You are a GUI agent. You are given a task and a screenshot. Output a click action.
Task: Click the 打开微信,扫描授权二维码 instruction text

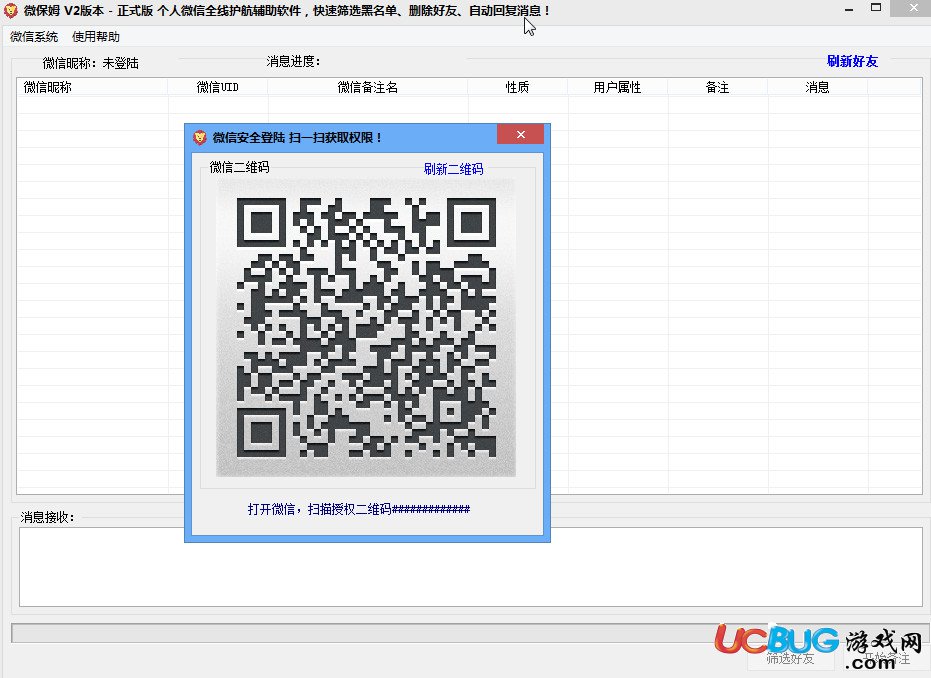359,509
